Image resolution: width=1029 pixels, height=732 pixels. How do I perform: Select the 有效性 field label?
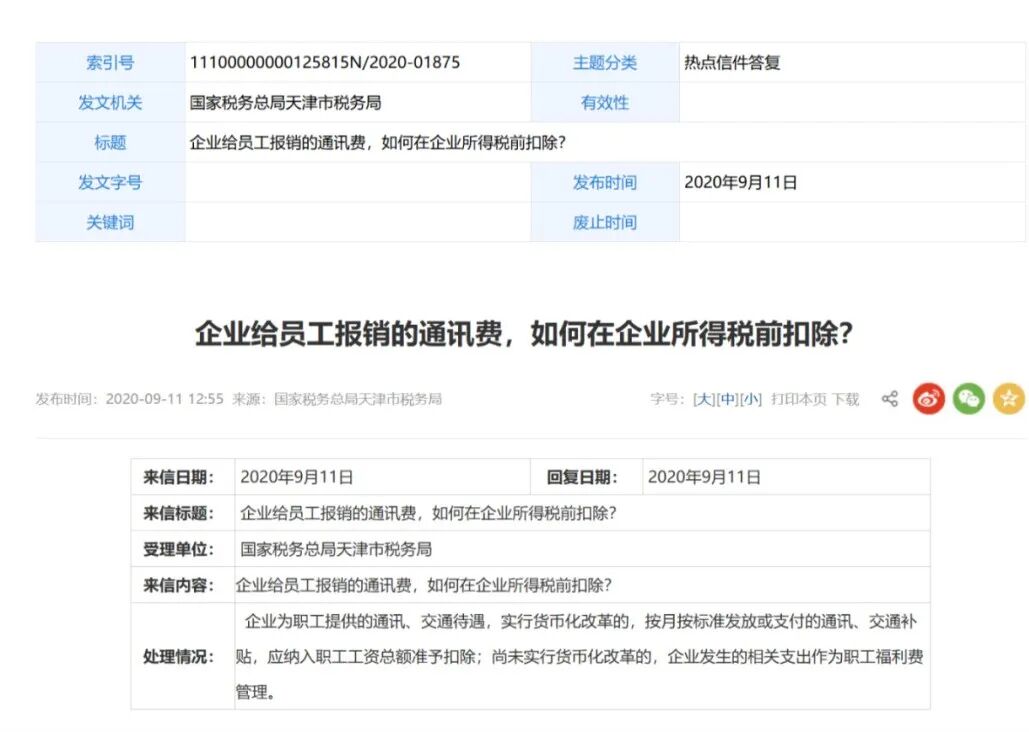click(605, 102)
